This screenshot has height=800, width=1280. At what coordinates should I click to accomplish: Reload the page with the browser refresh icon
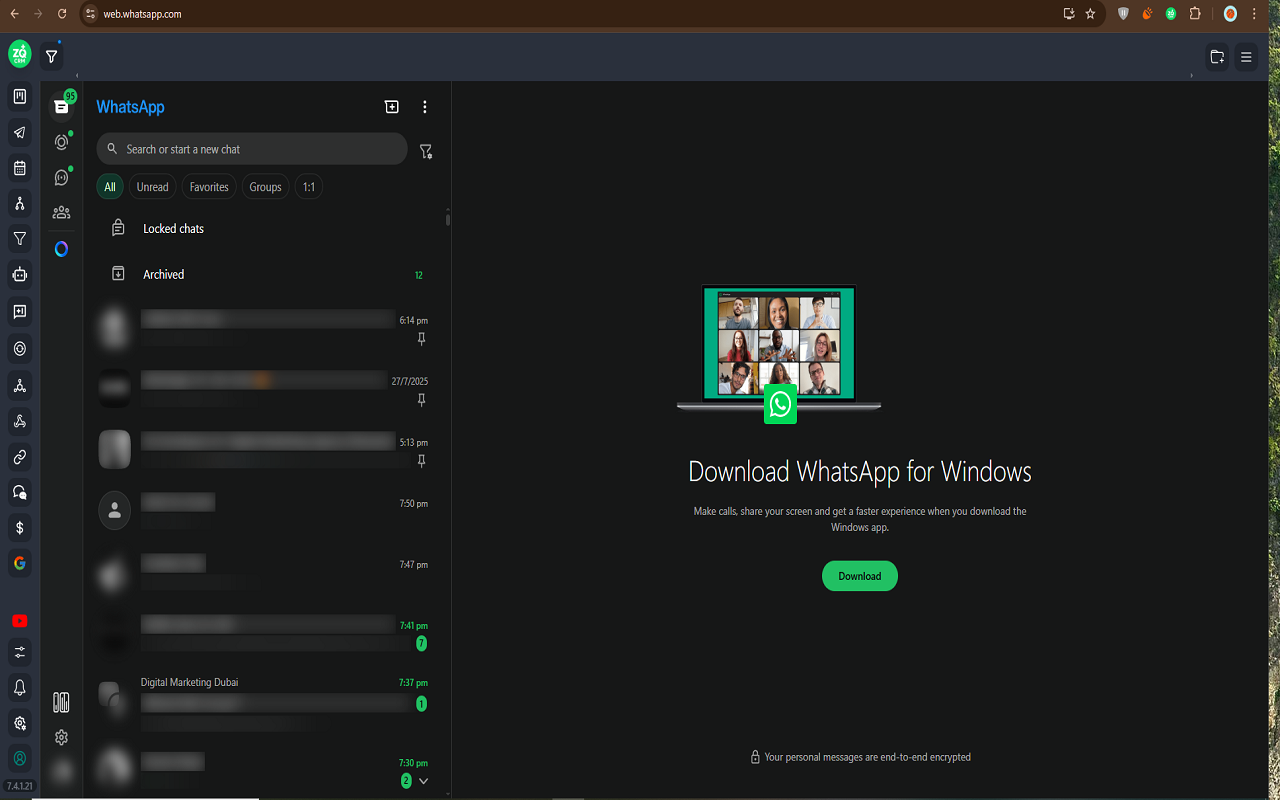62,14
